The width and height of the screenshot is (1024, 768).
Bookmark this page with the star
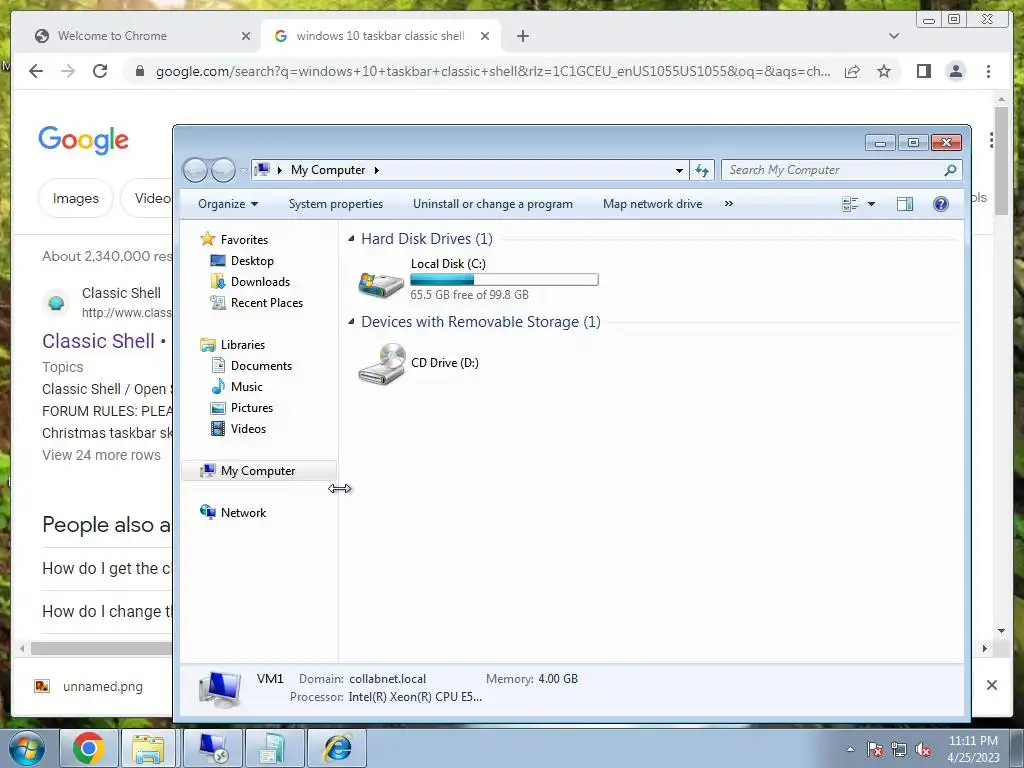point(884,71)
